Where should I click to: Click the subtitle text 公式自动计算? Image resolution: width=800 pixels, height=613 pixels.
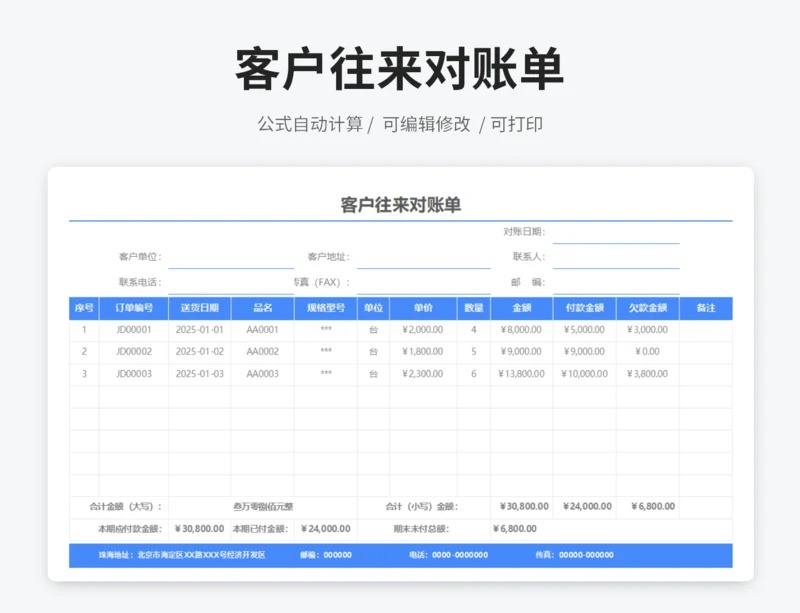tap(310, 124)
